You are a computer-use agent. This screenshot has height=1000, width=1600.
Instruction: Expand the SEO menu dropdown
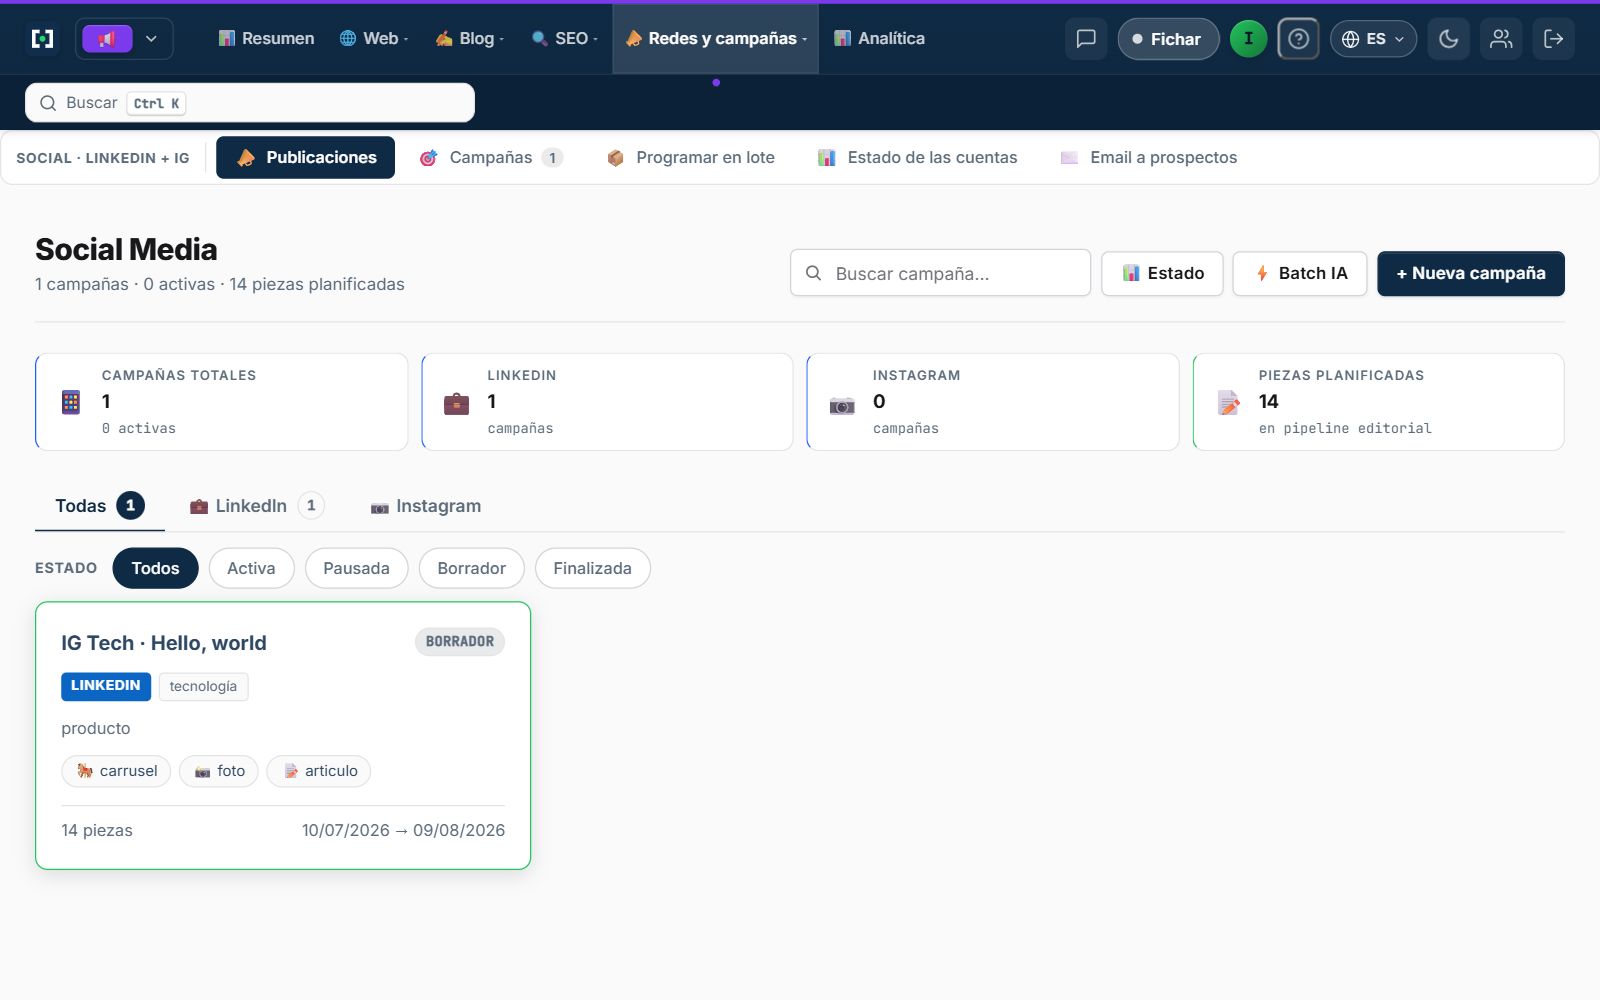(x=565, y=38)
